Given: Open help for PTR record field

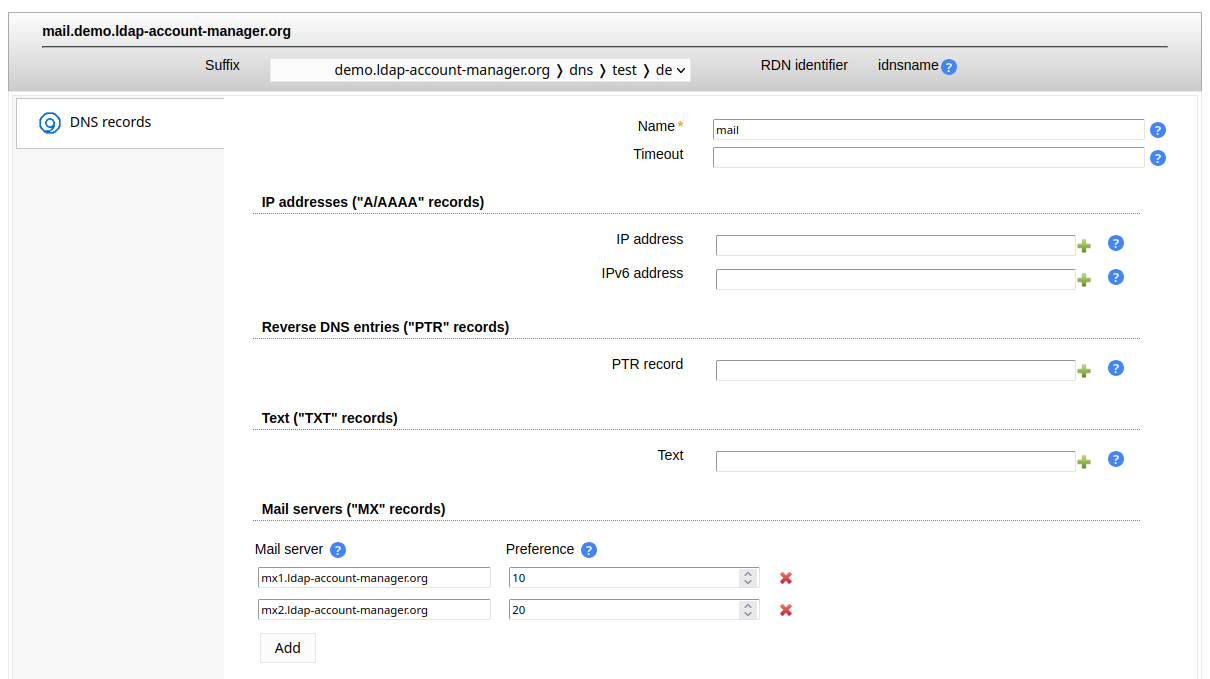Looking at the screenshot, I should [1116, 368].
